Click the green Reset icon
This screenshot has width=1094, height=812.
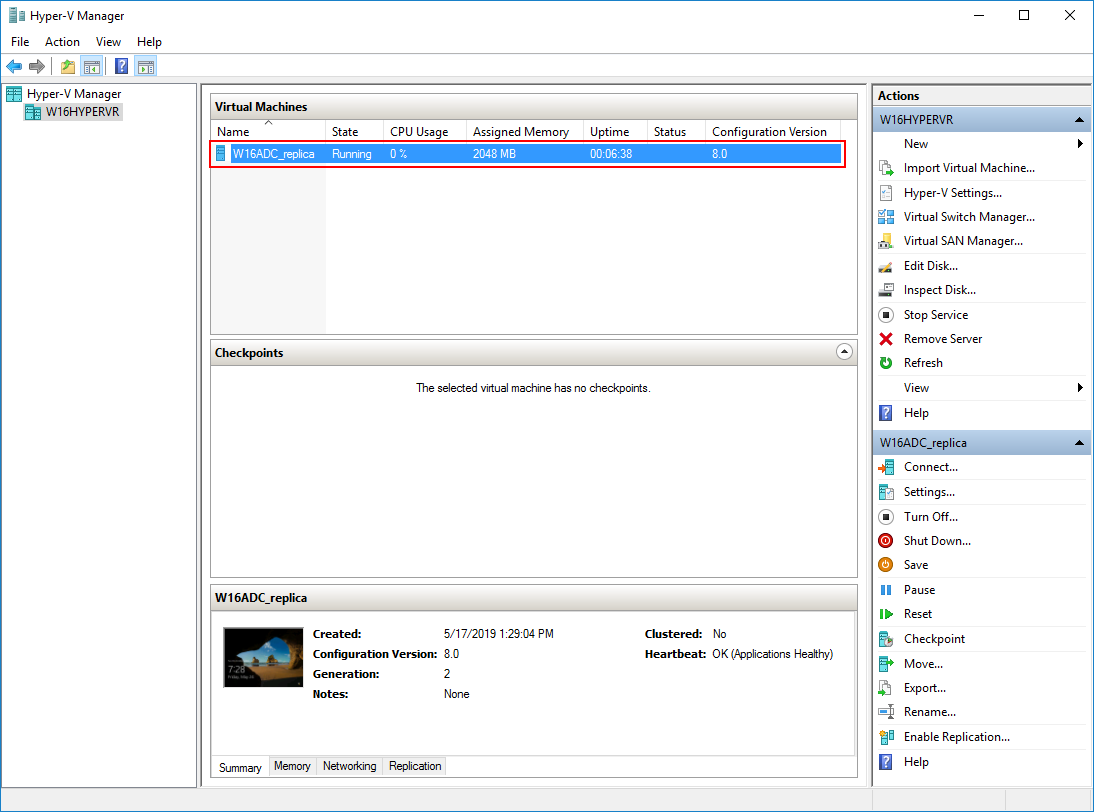(x=886, y=614)
